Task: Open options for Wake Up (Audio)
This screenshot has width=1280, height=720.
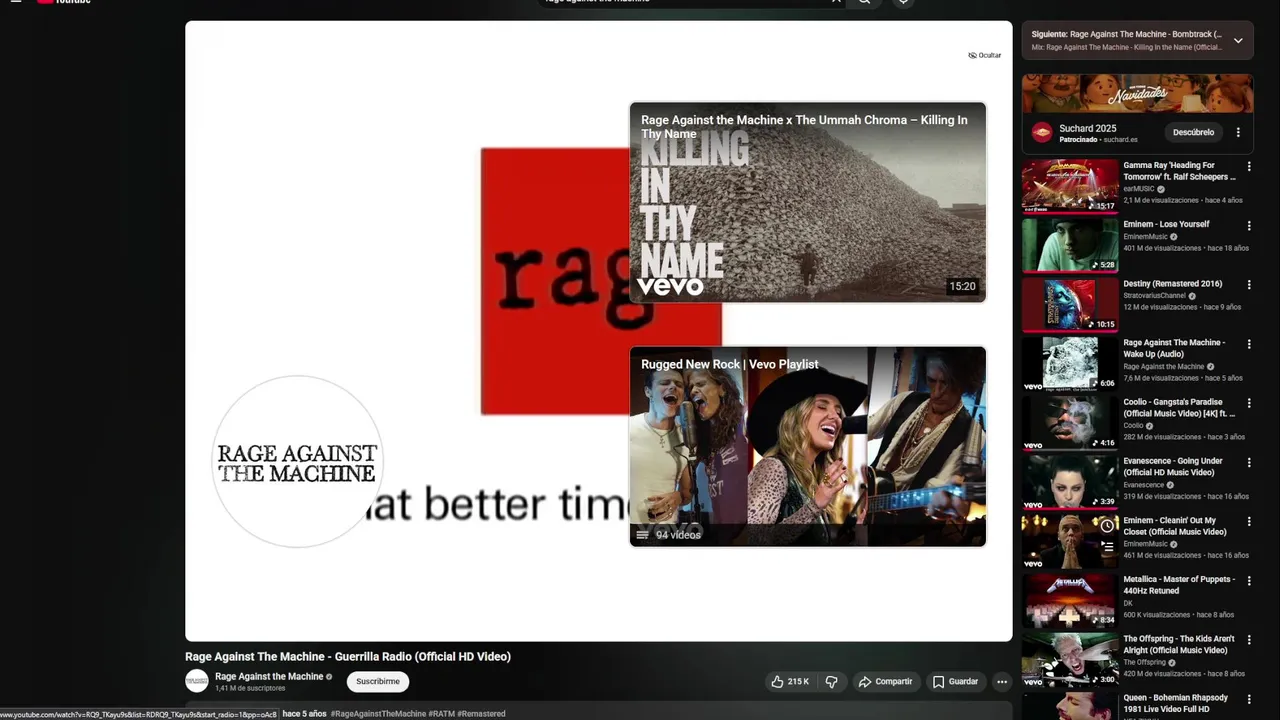Action: click(1248, 344)
